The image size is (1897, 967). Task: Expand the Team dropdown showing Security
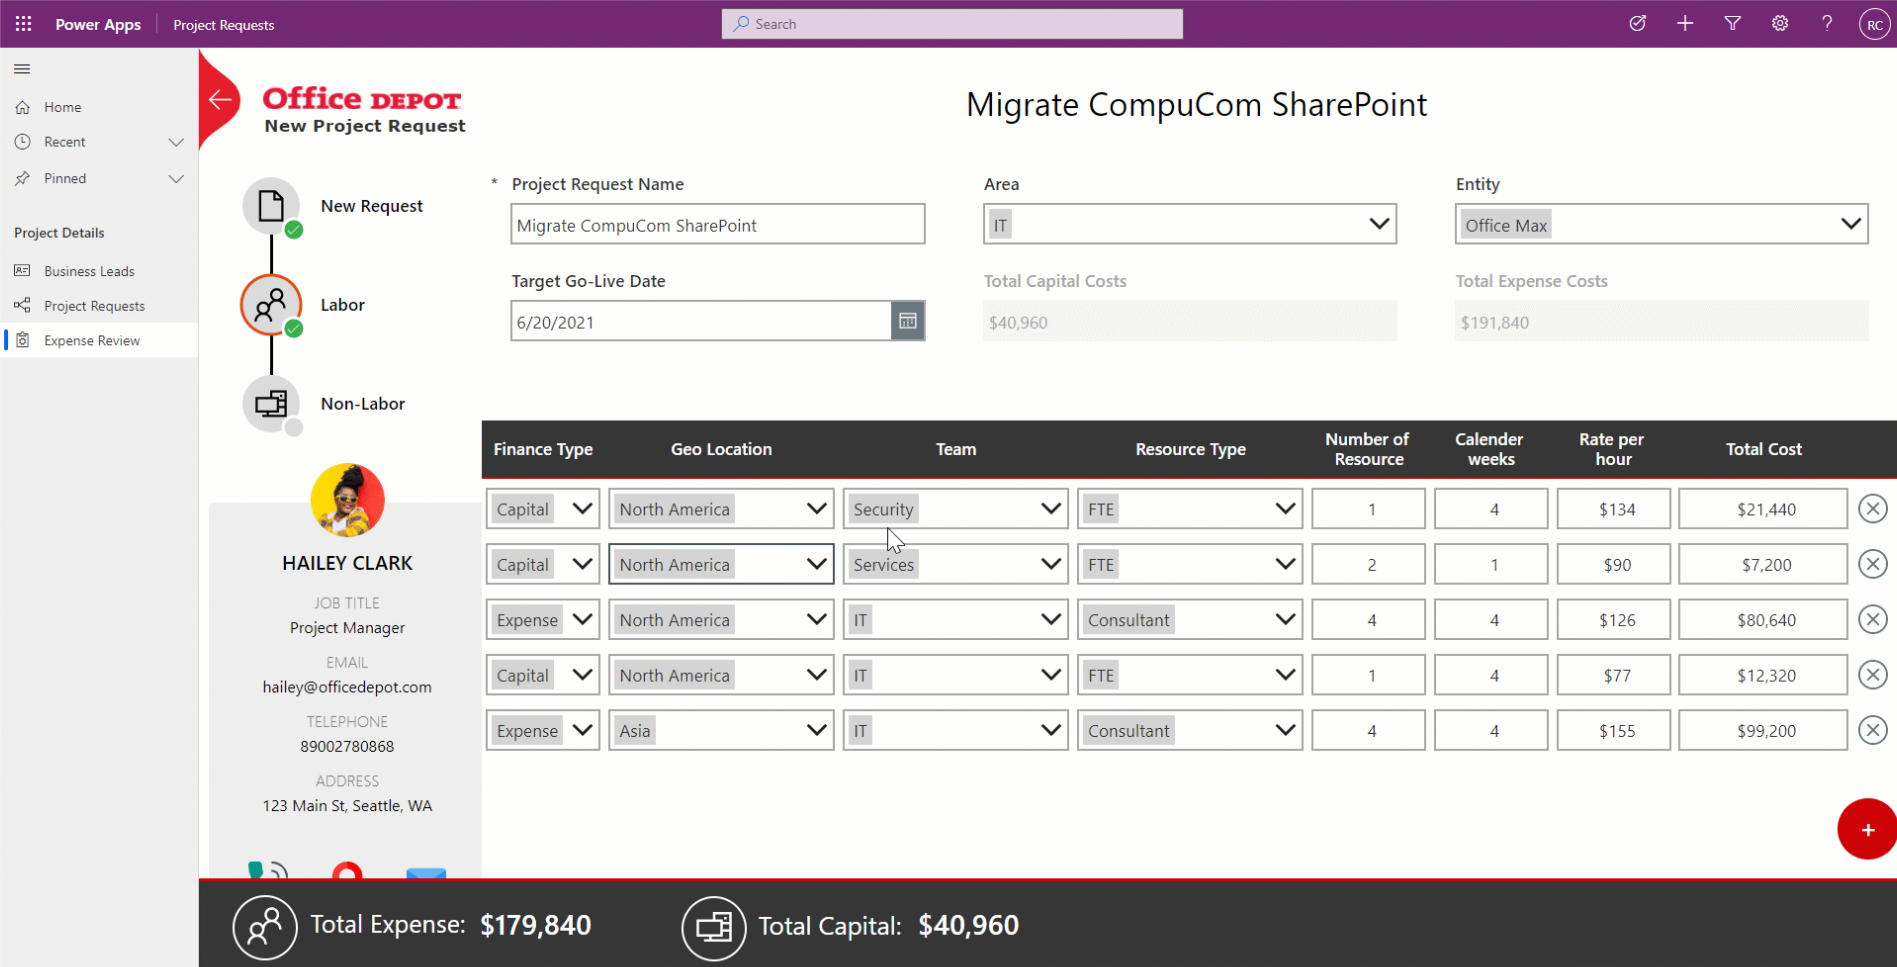(x=1050, y=509)
